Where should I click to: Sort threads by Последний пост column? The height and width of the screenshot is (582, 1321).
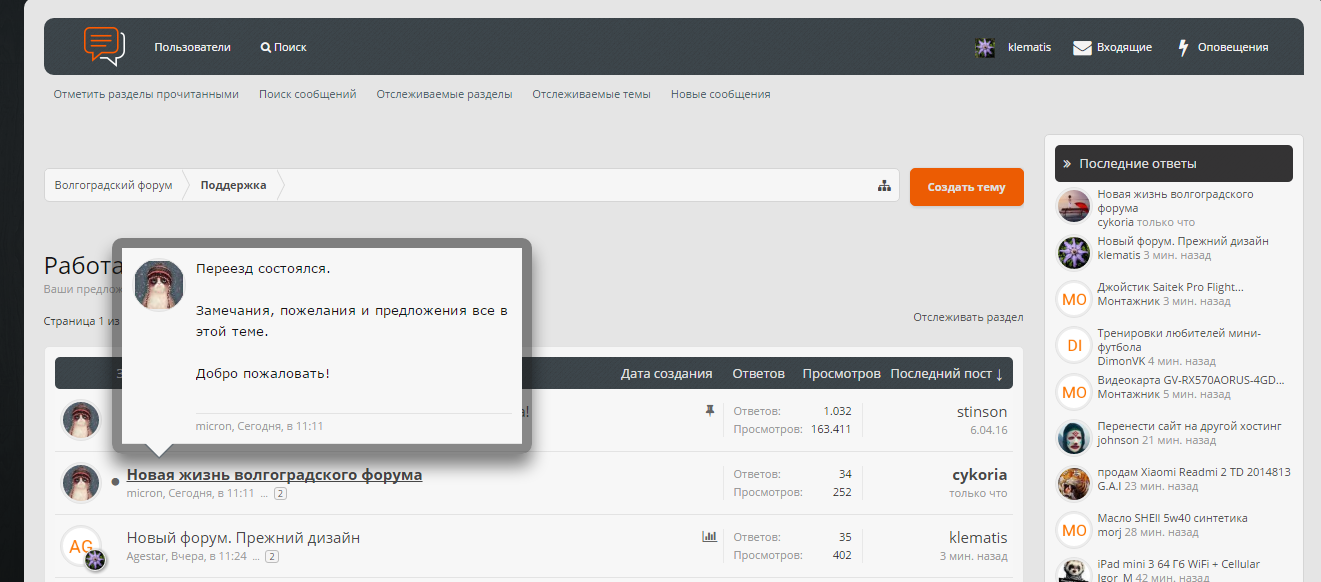[x=946, y=374]
